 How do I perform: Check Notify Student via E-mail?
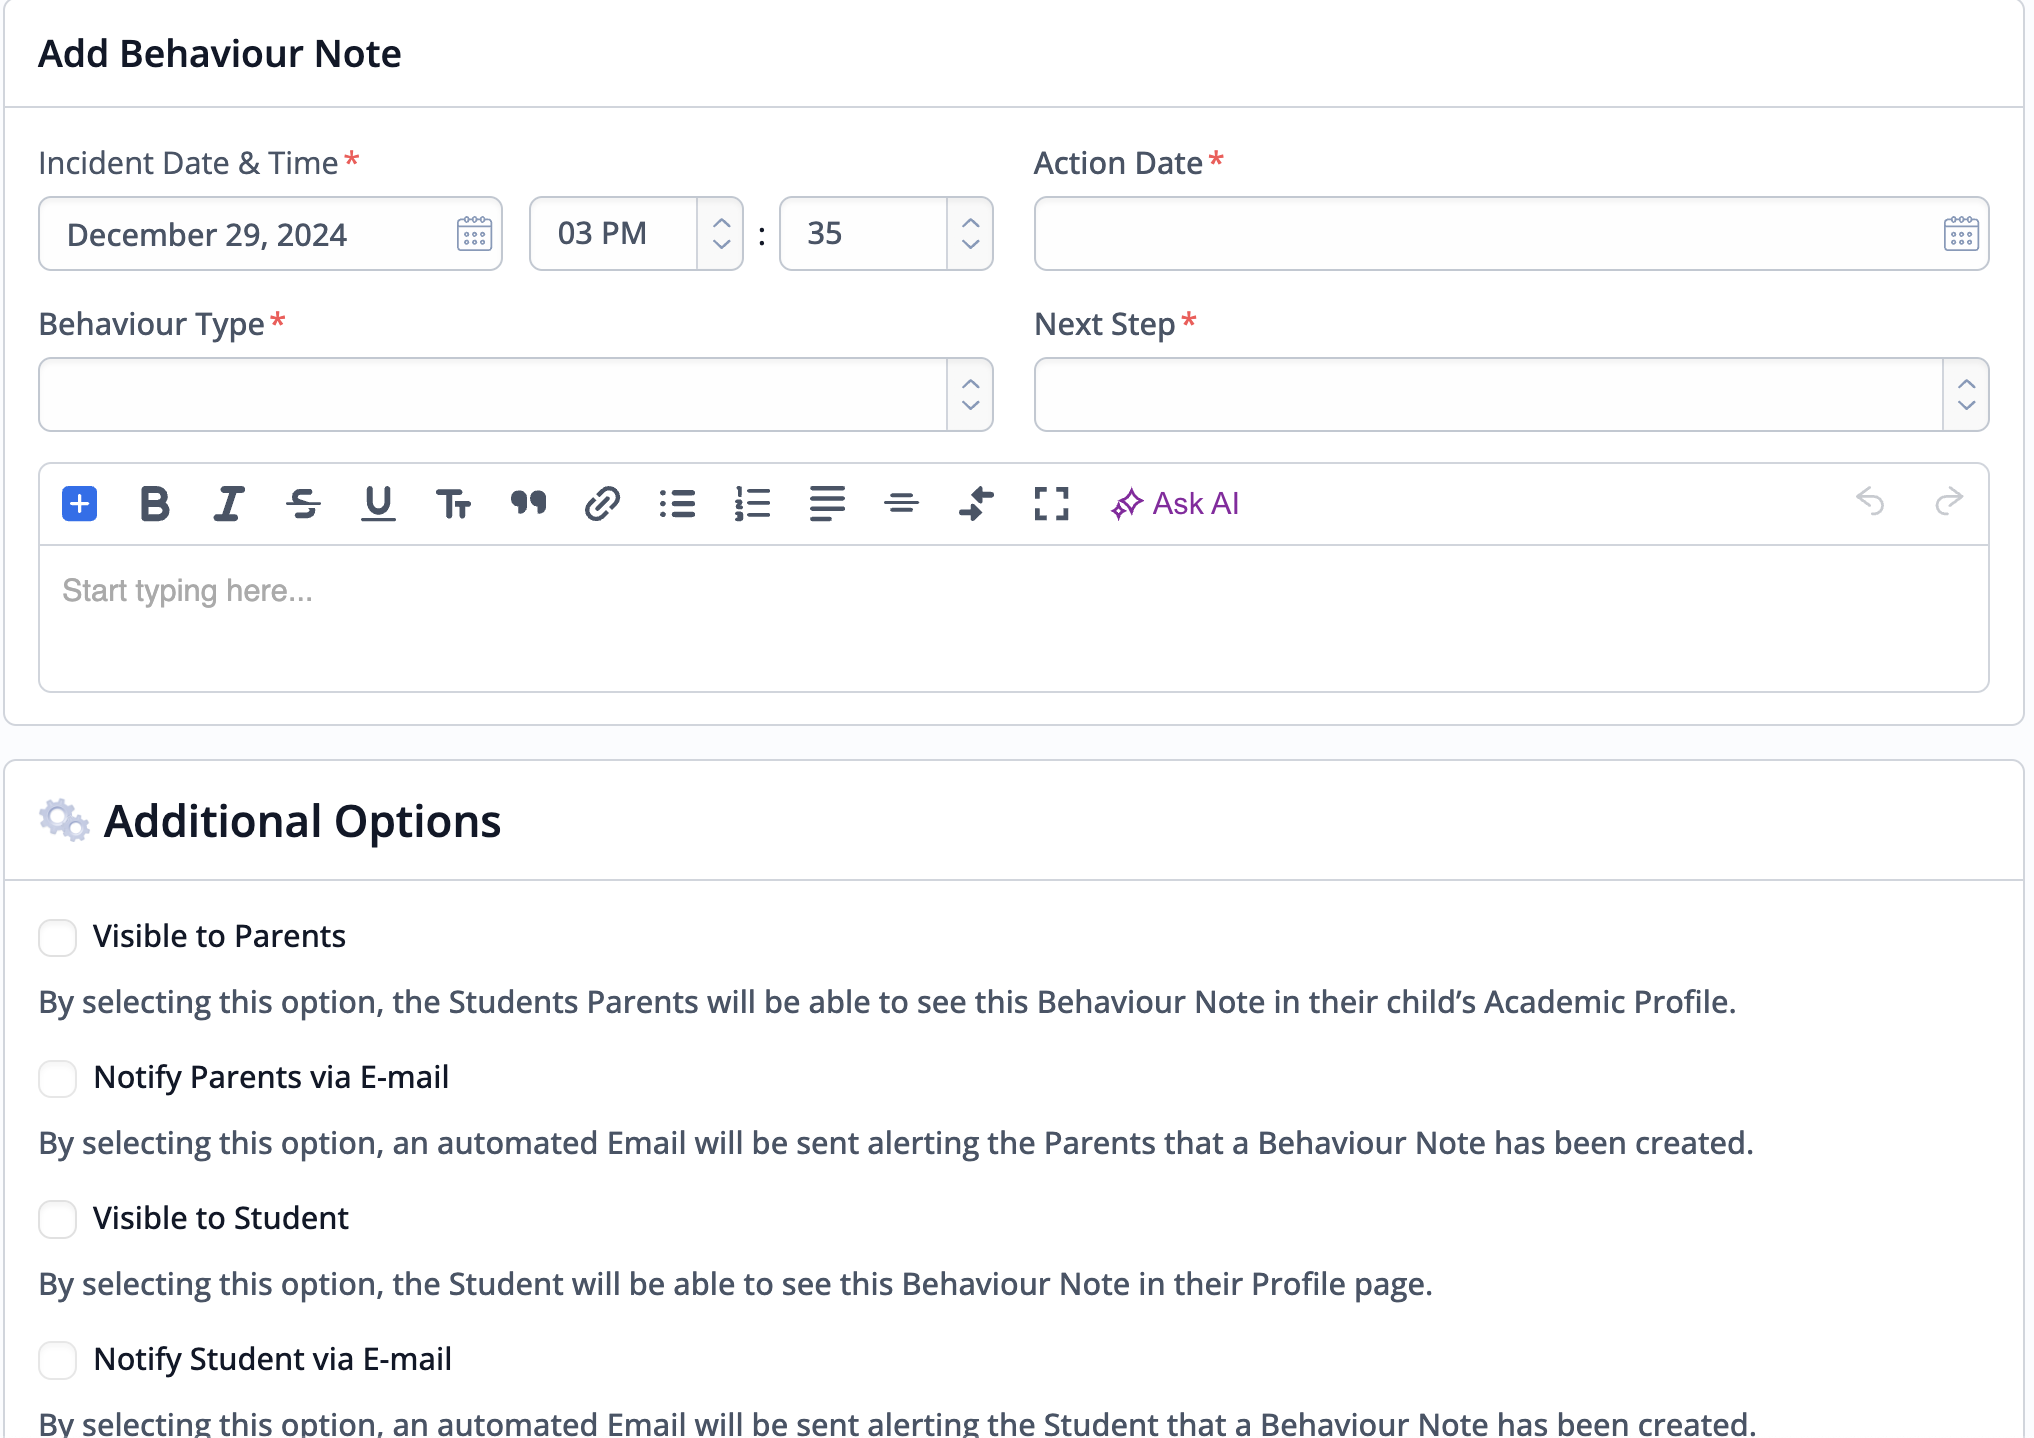point(58,1361)
